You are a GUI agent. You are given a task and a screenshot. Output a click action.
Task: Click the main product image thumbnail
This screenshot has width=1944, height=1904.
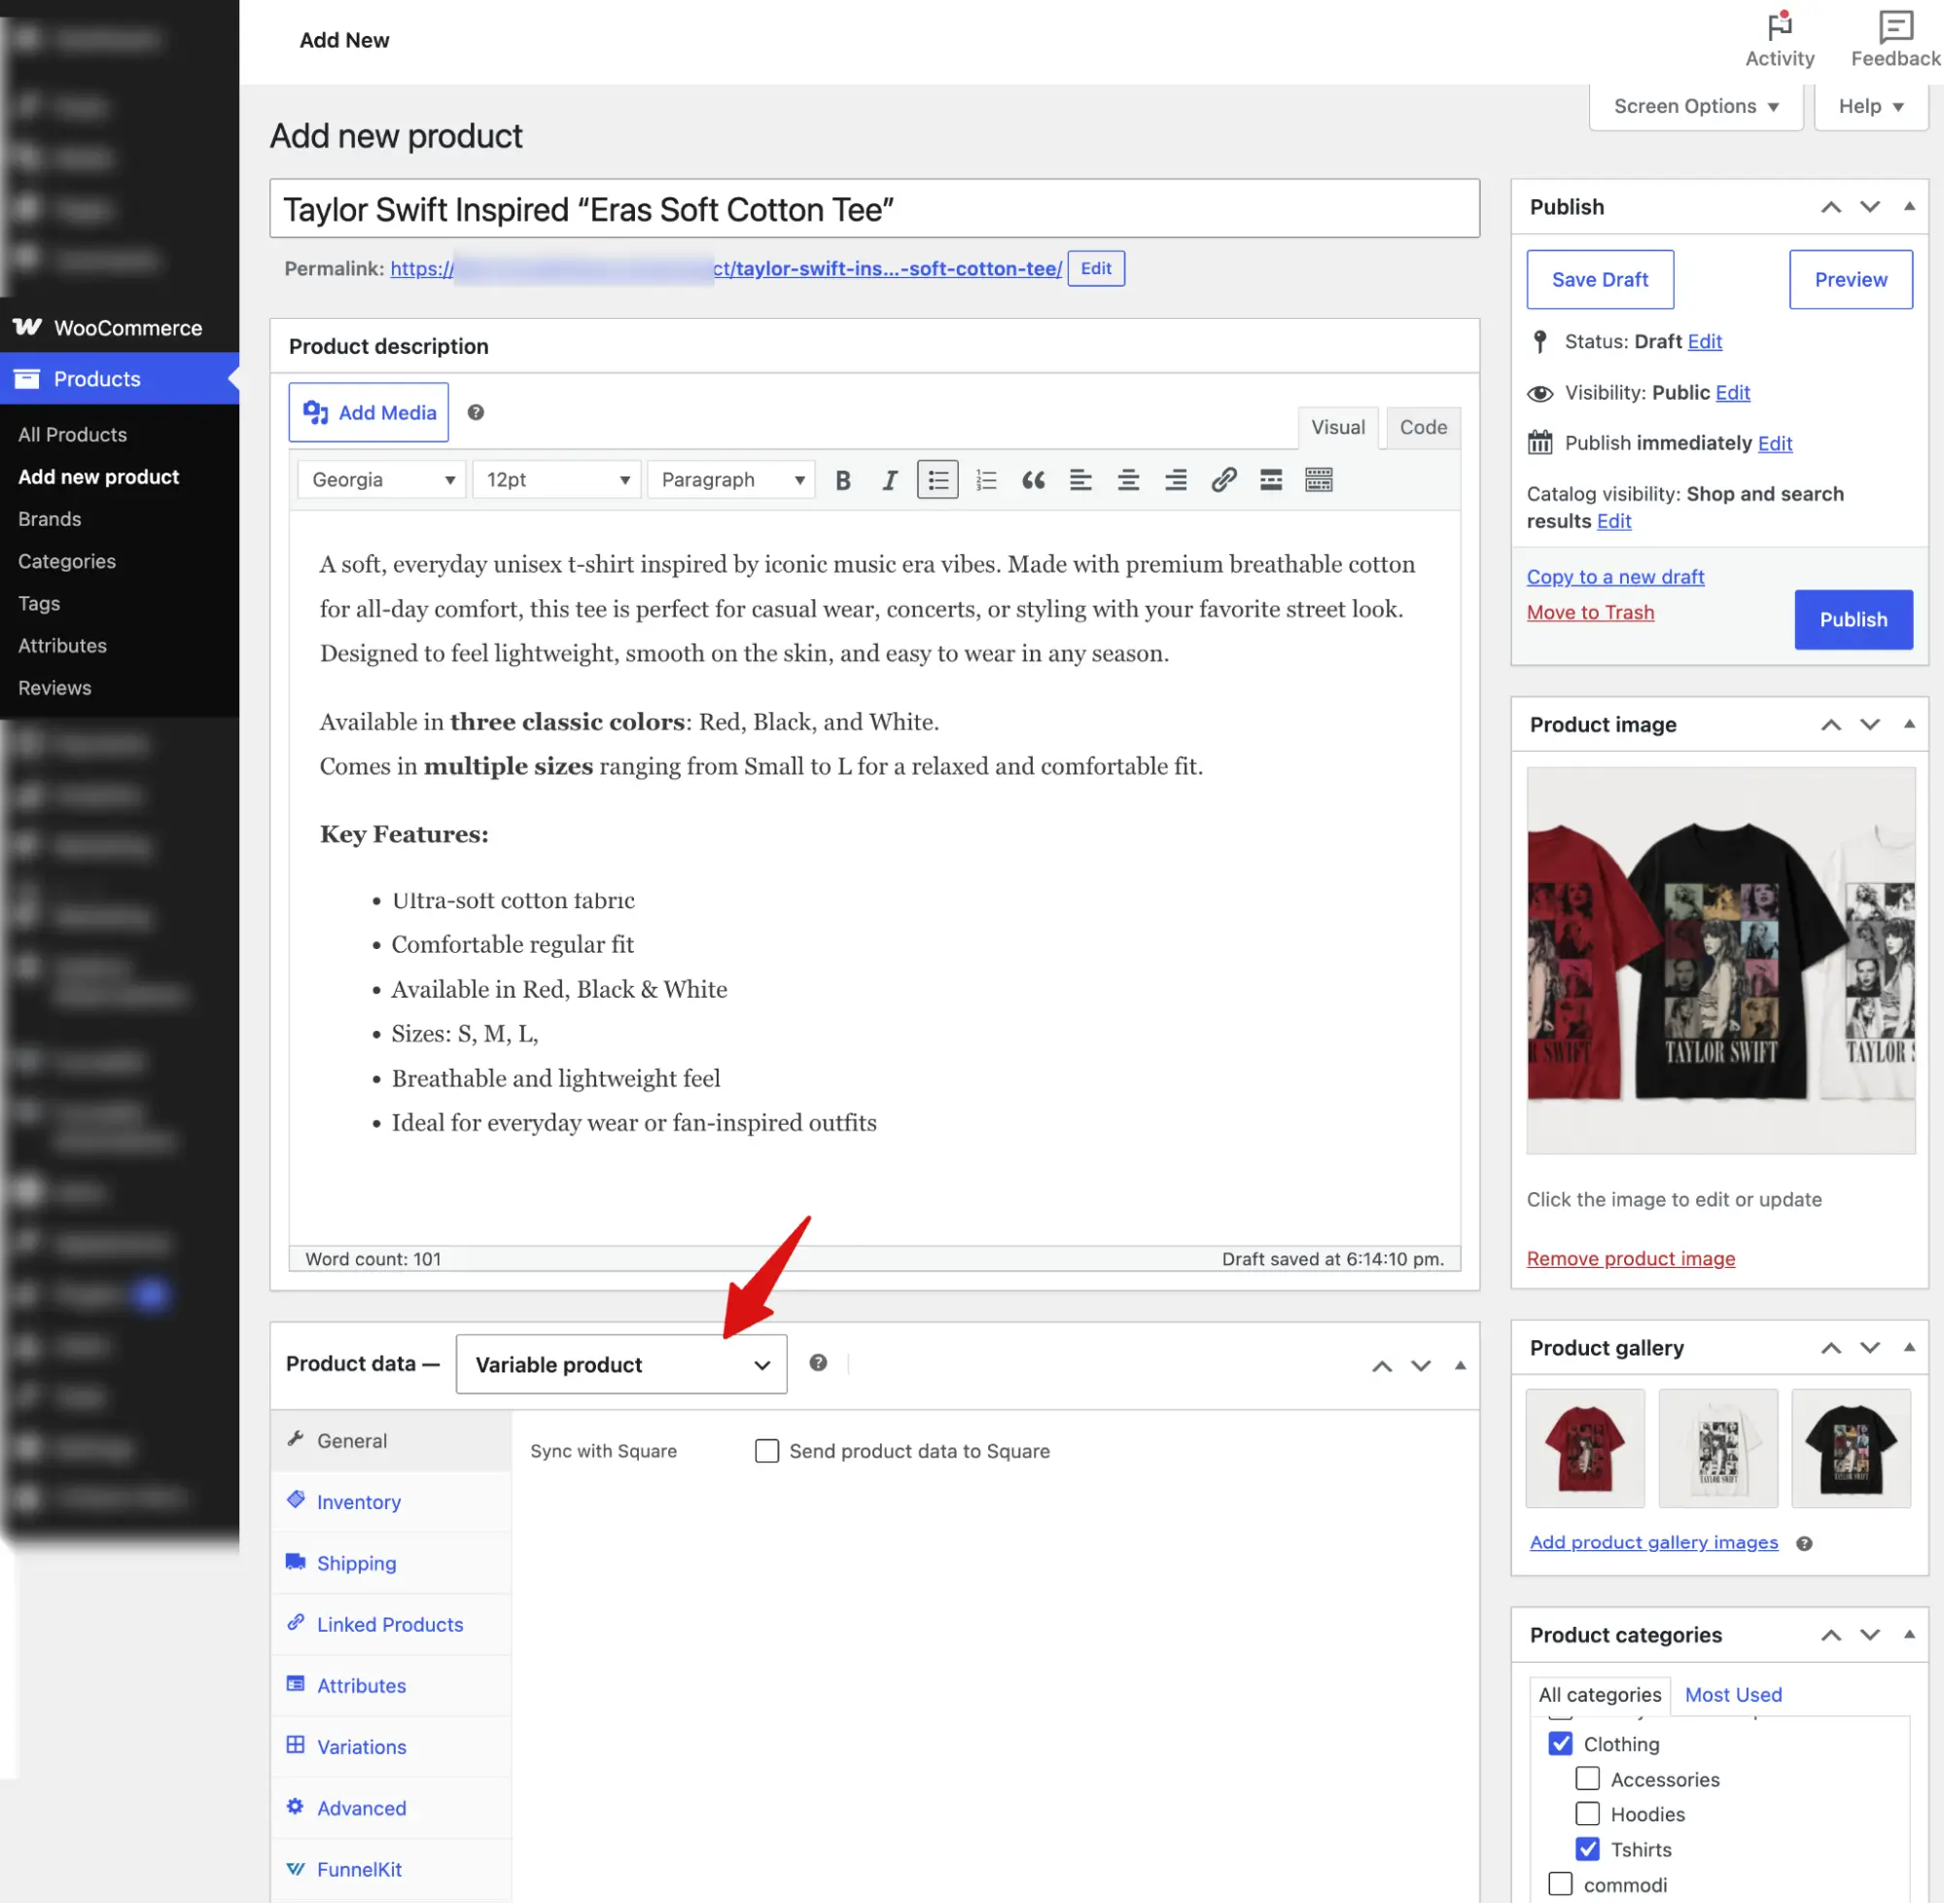click(x=1720, y=960)
